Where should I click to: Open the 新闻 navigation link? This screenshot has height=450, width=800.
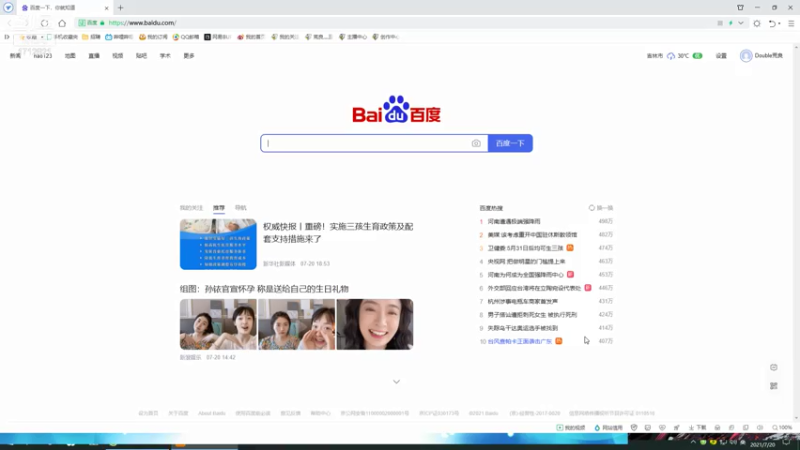point(15,56)
